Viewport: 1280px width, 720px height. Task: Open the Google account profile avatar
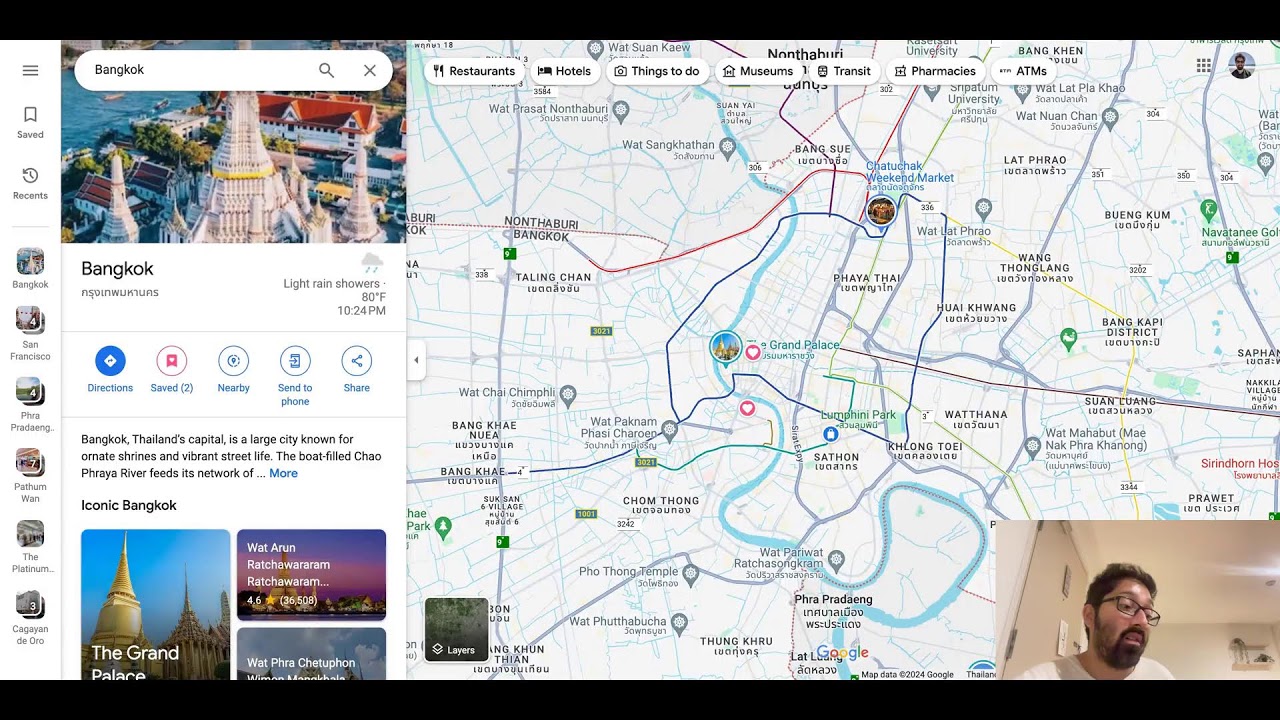point(1241,66)
